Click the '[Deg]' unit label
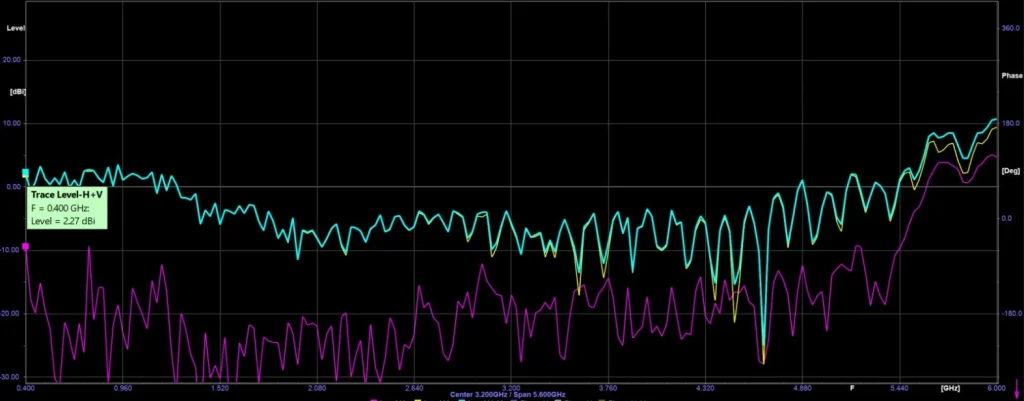The height and width of the screenshot is (401, 1024). point(1011,170)
